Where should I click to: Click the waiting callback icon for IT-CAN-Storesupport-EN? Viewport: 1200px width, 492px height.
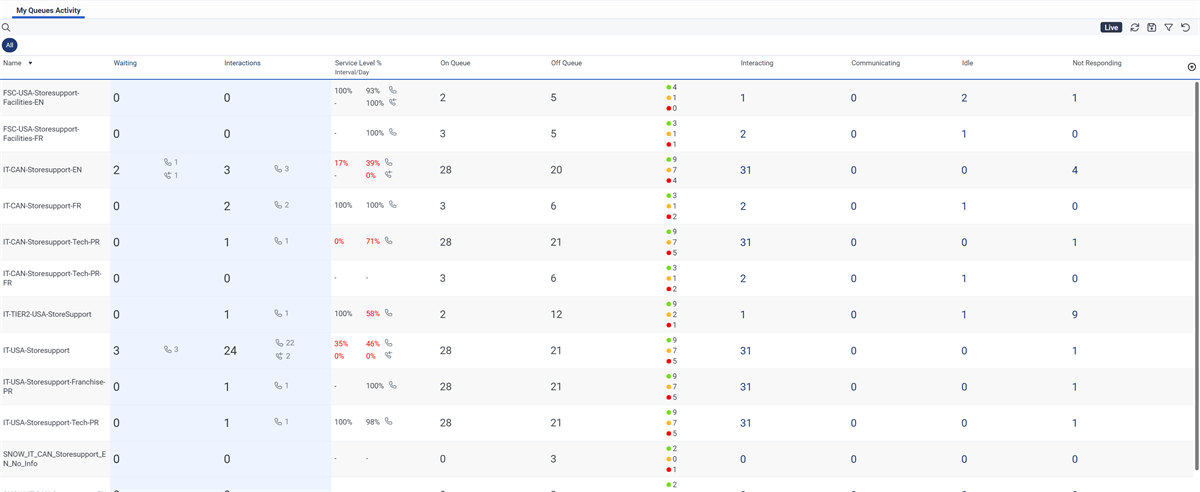pos(168,176)
